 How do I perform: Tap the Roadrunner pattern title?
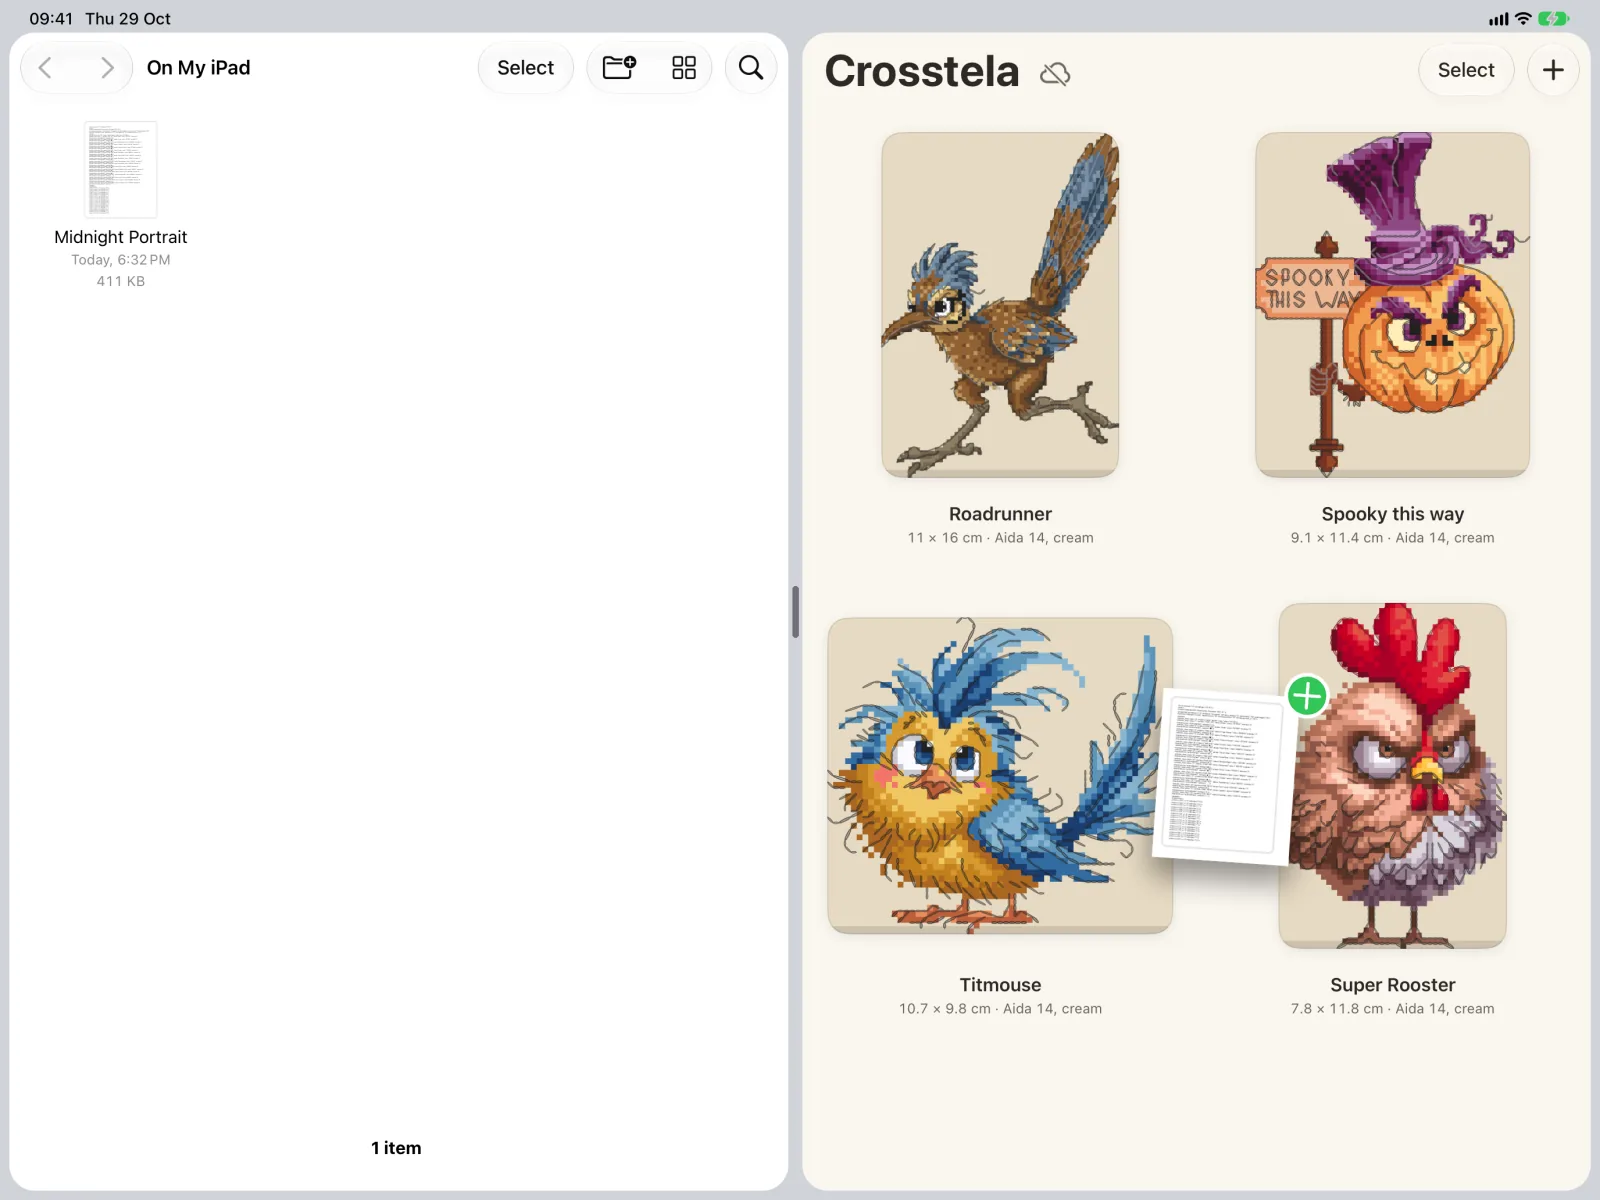point(1000,514)
